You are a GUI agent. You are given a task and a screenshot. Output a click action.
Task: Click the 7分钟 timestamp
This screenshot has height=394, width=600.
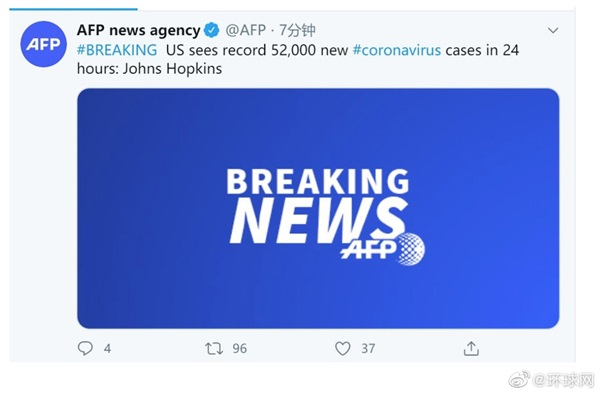pos(297,30)
